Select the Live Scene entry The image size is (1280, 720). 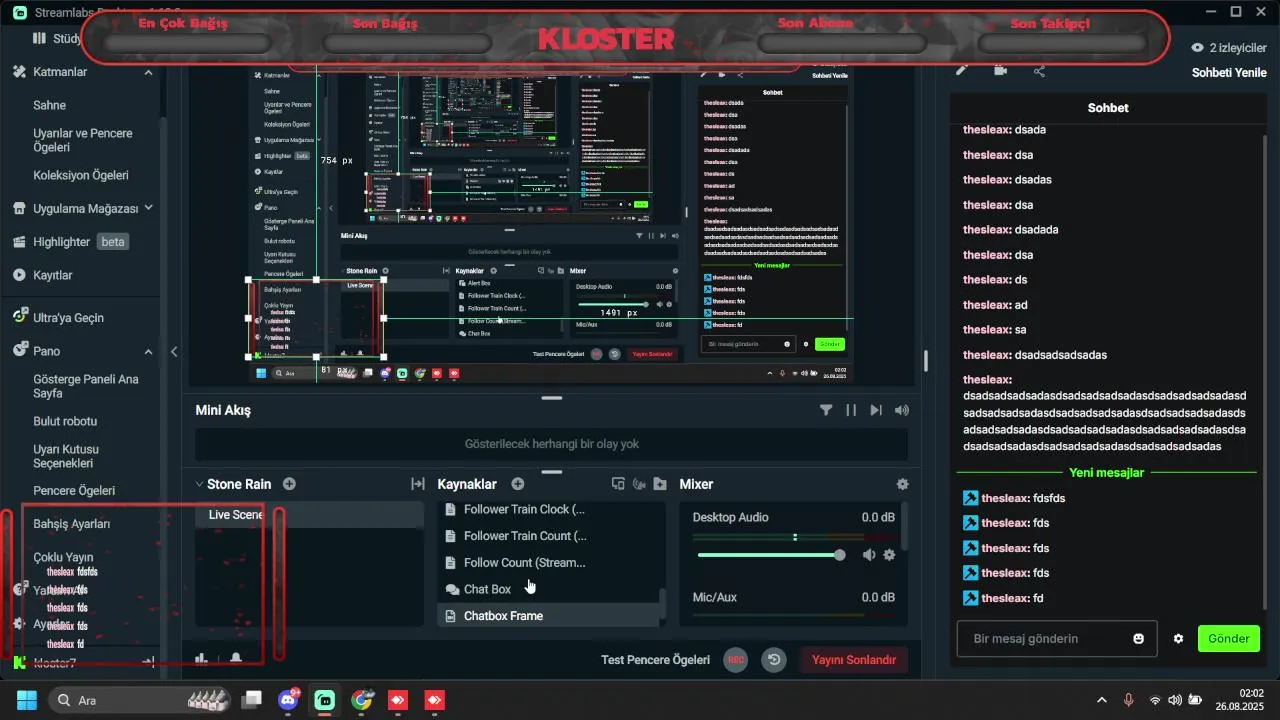click(x=309, y=515)
